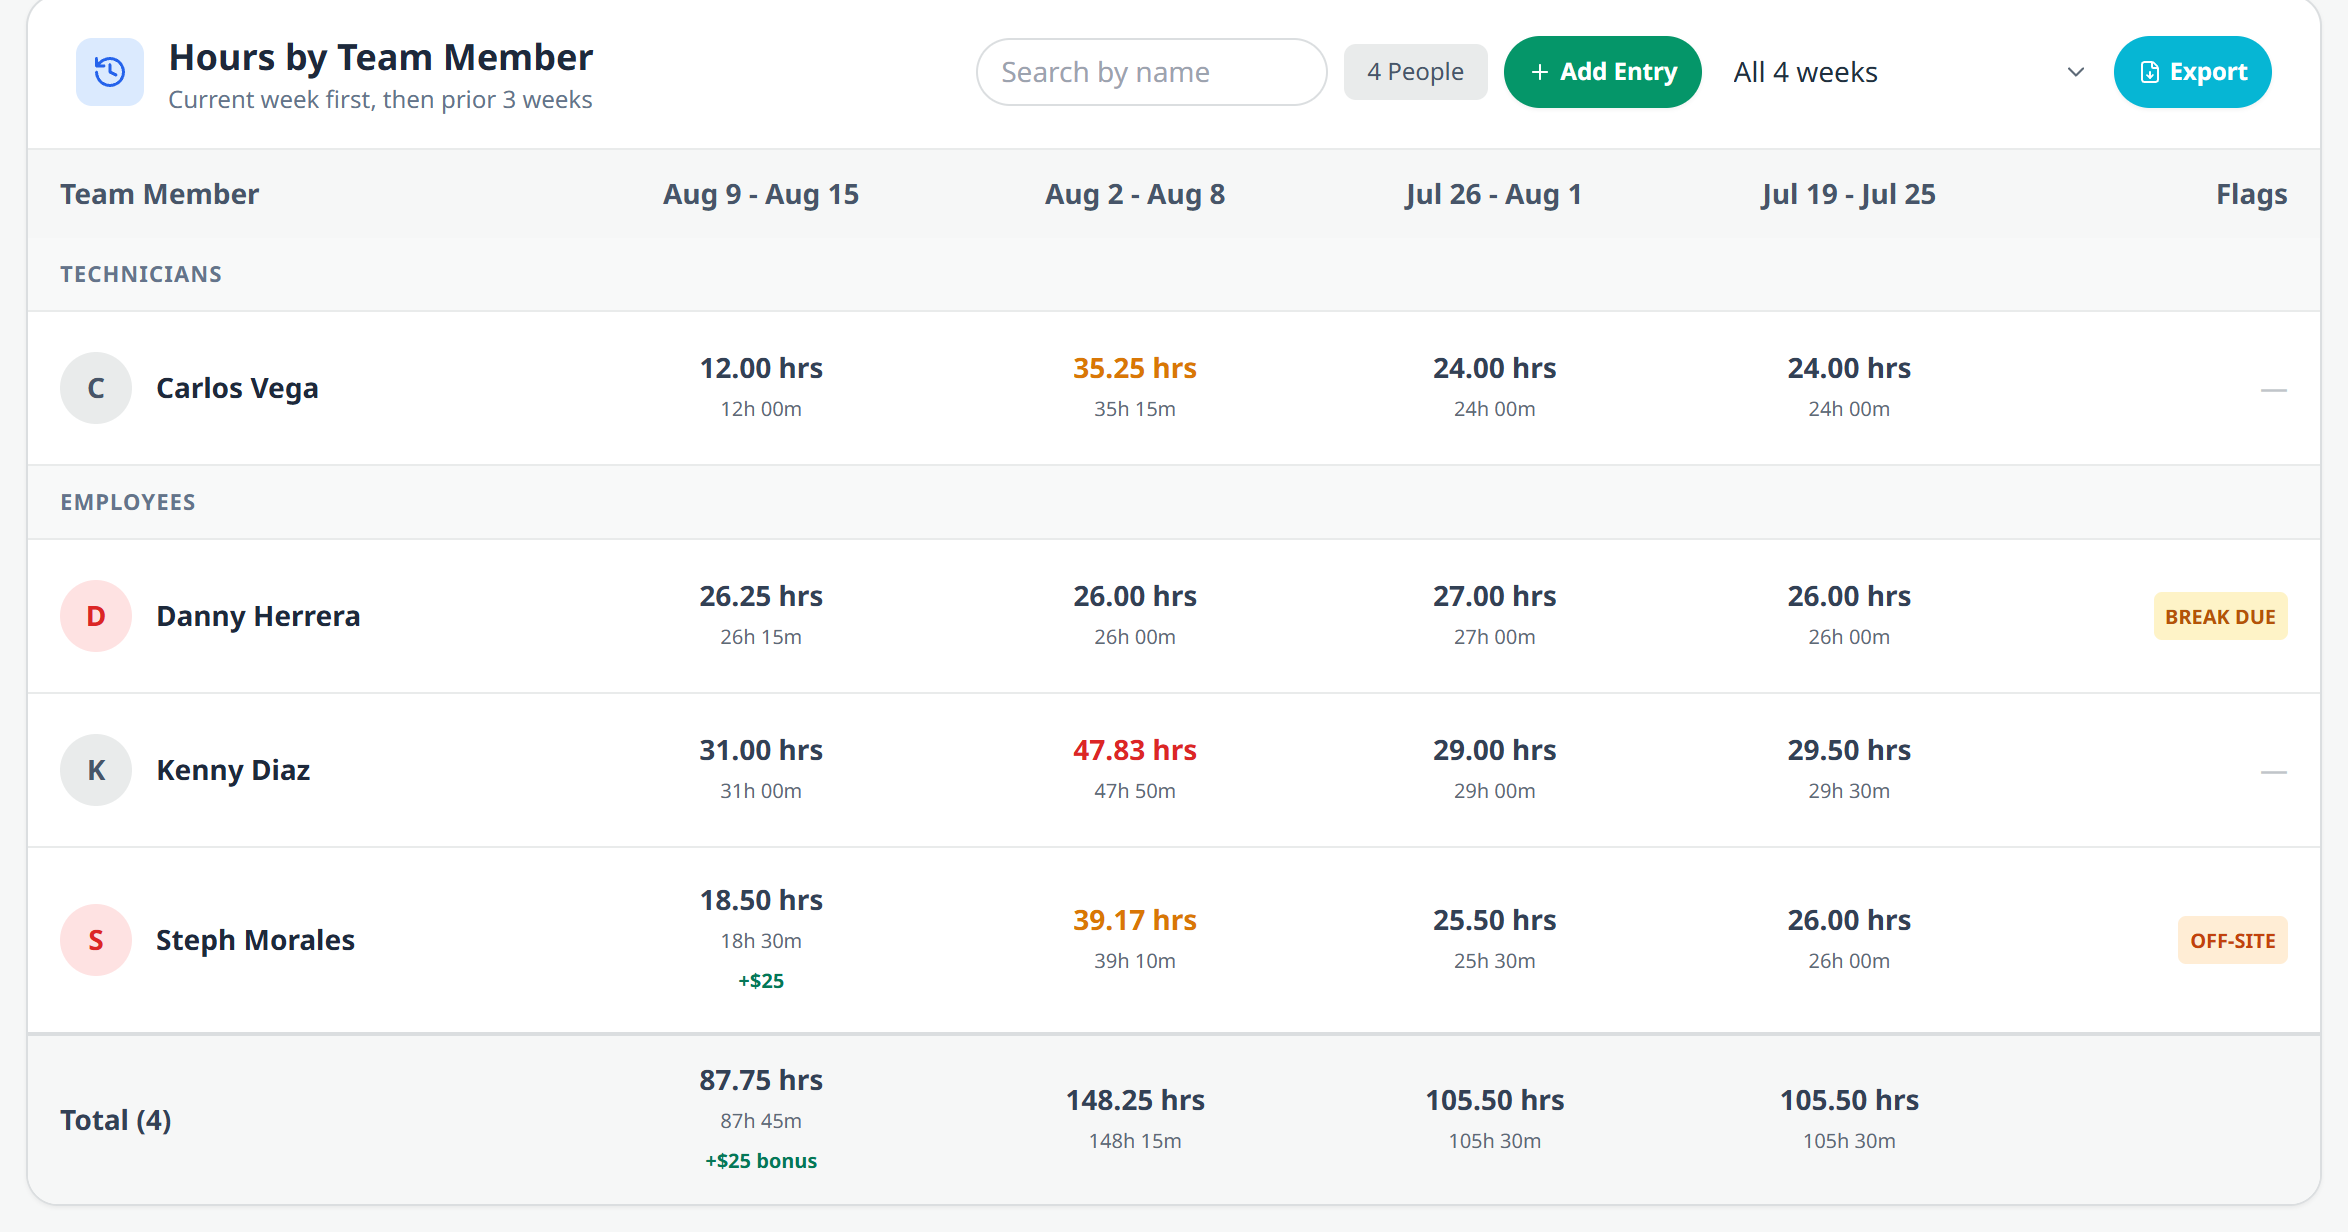This screenshot has width=2348, height=1232.
Task: Click the EMPLOYEES group label
Action: tap(128, 502)
